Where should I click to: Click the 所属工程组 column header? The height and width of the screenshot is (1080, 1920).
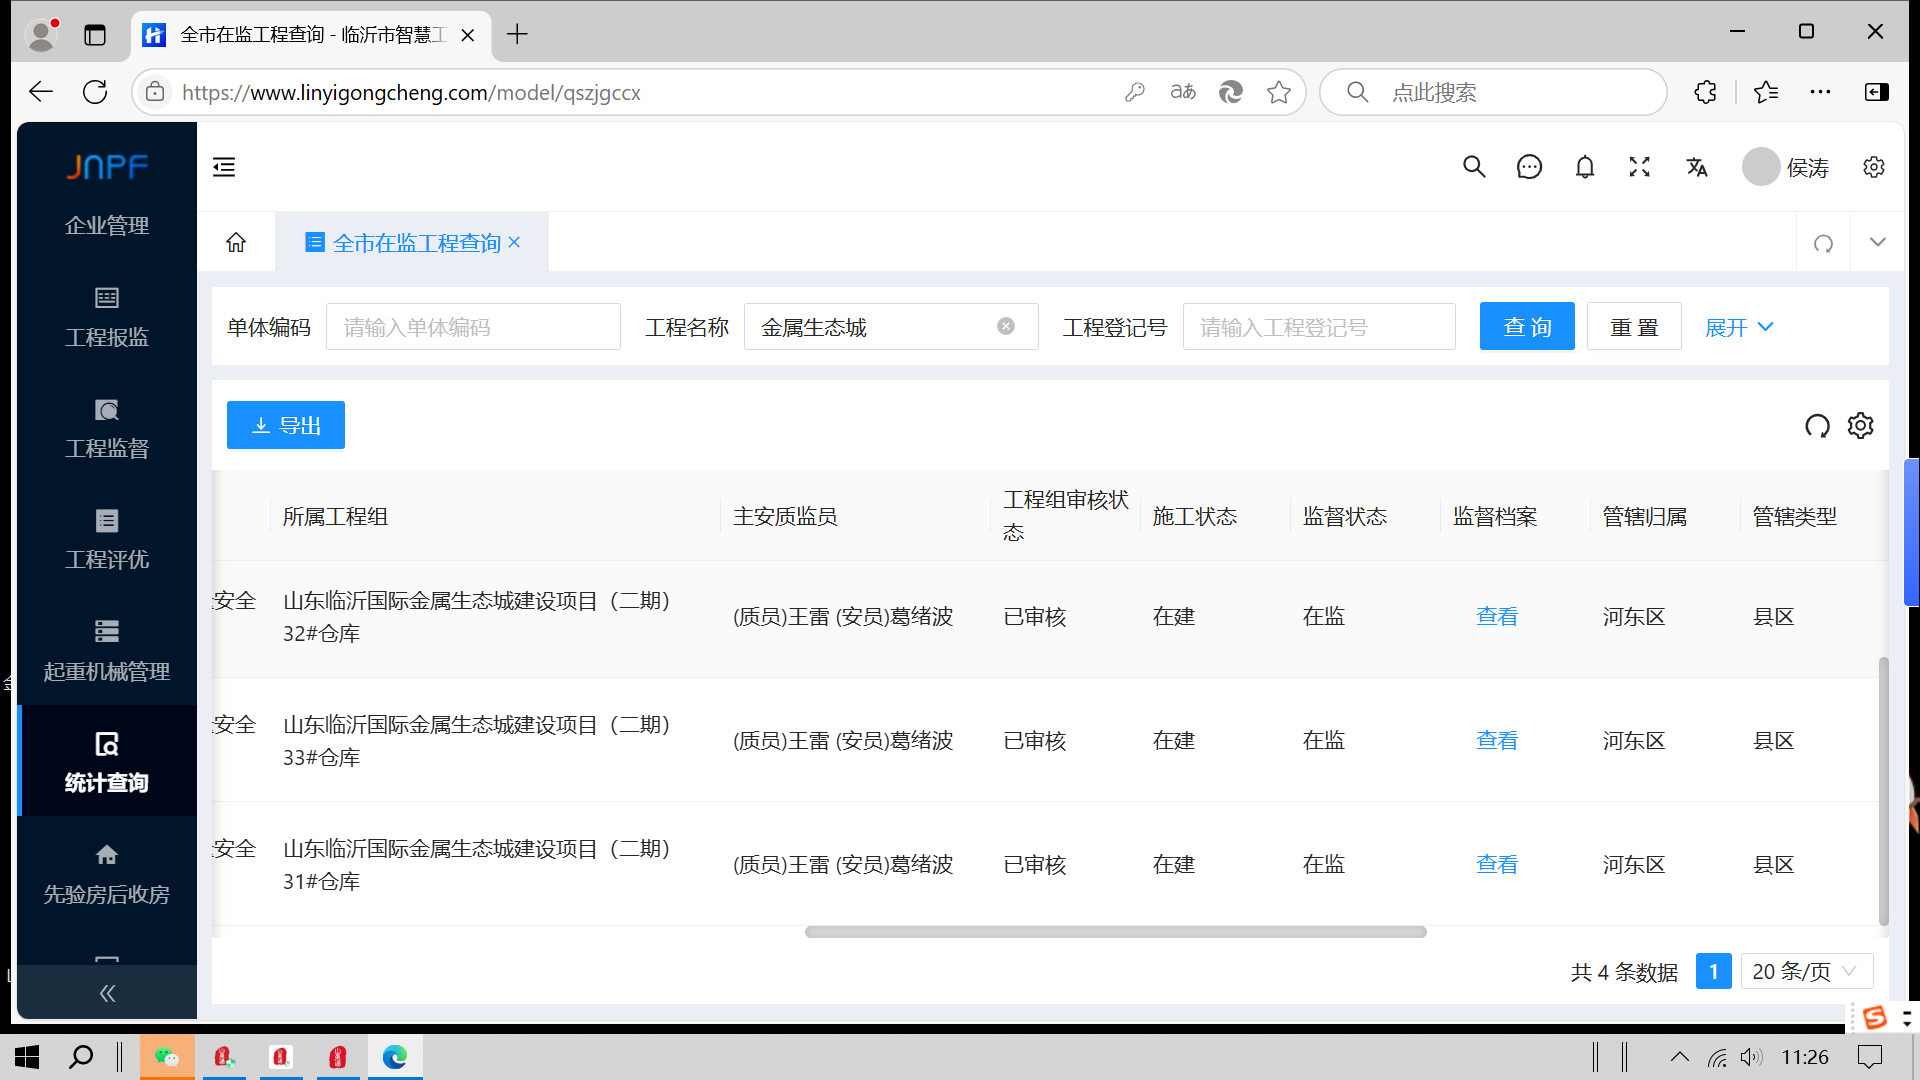tap(335, 517)
